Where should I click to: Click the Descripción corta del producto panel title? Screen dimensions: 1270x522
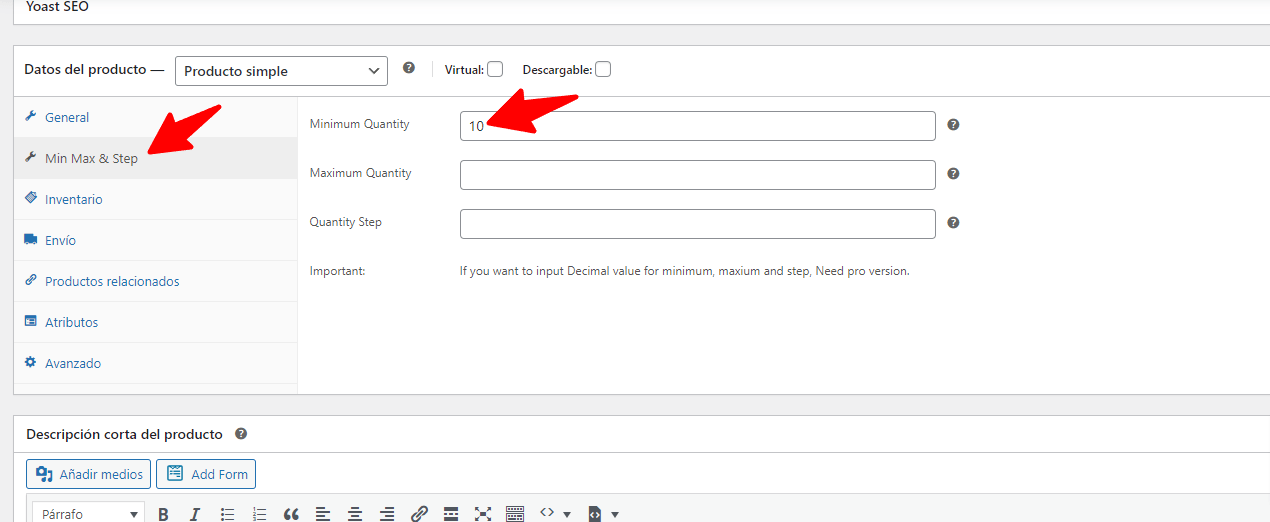tap(124, 434)
